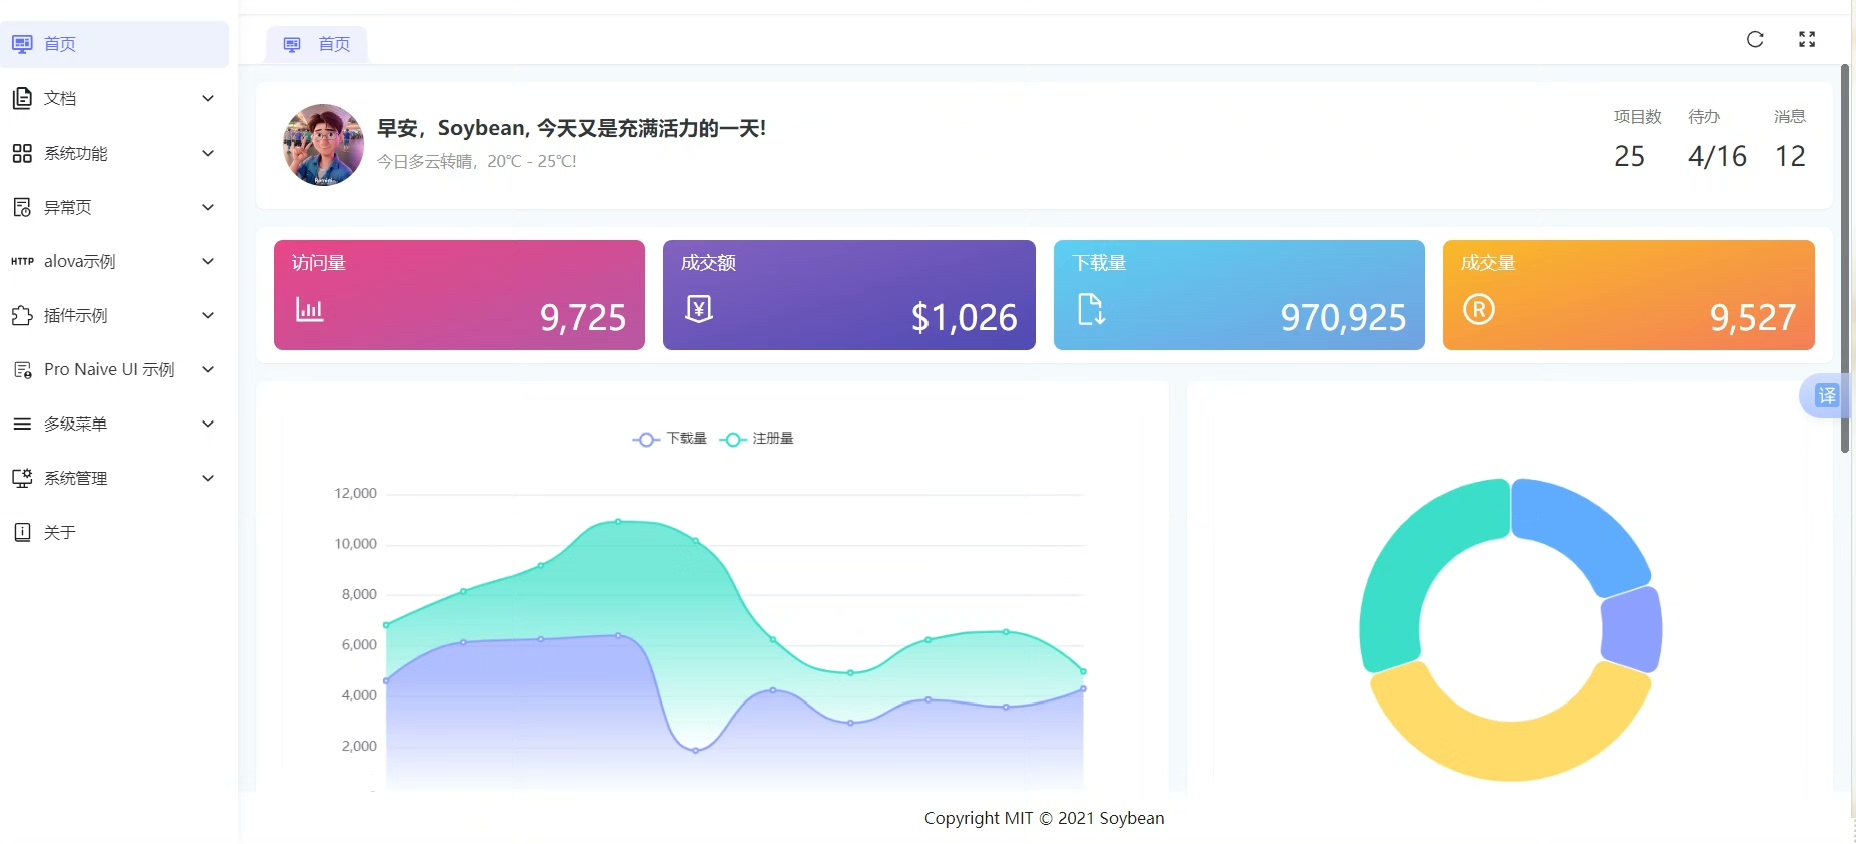The width and height of the screenshot is (1856, 844).
Task: Click the 9,725 visit count value
Action: coord(583,317)
